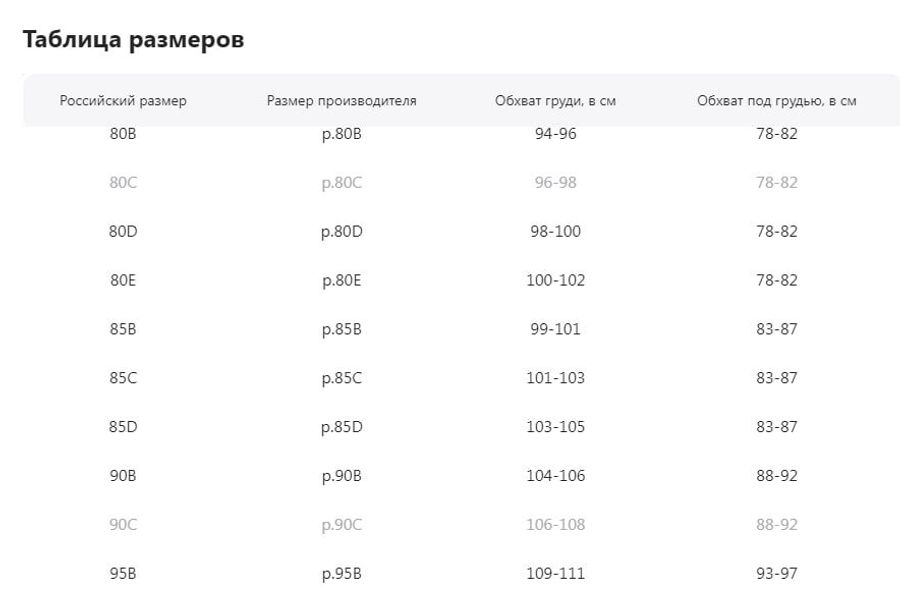Click the 100-102 bust measurement
900x616 pixels.
point(556,281)
